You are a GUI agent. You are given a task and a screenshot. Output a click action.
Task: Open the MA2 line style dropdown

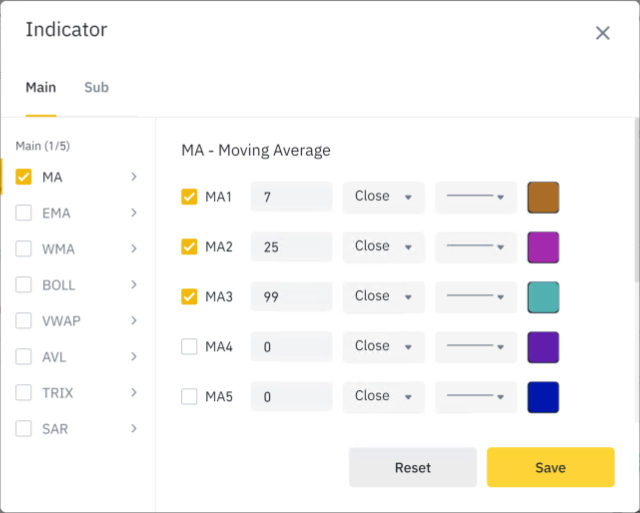[x=476, y=247]
